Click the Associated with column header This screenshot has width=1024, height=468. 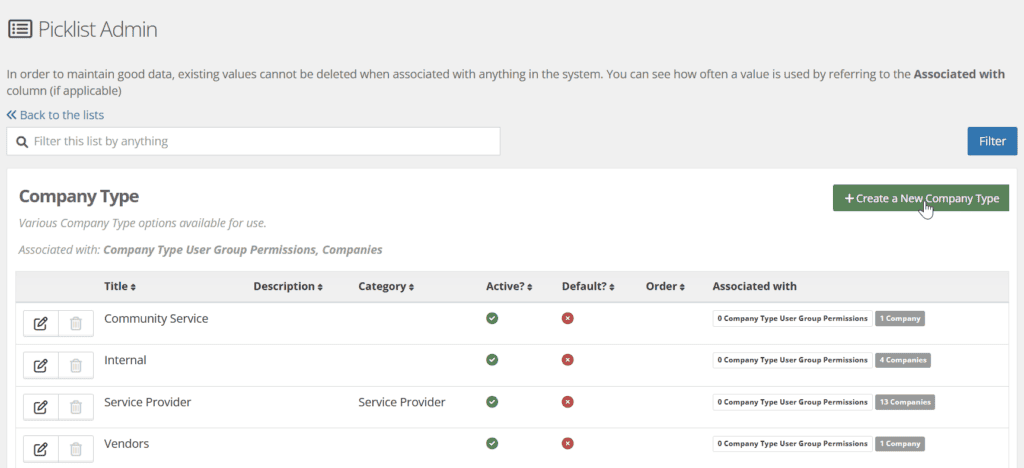point(754,287)
